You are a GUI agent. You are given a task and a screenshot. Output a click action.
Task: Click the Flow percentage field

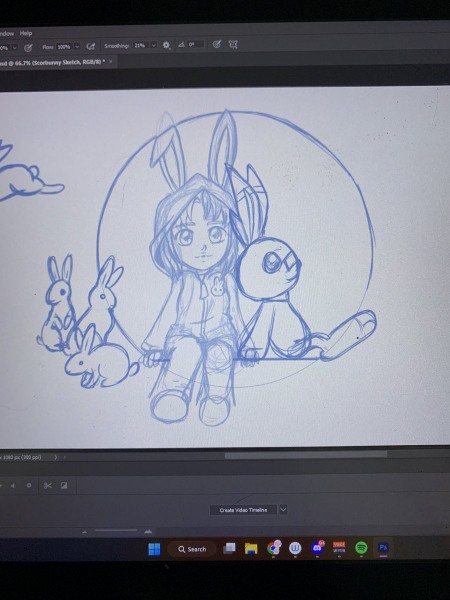pos(64,47)
